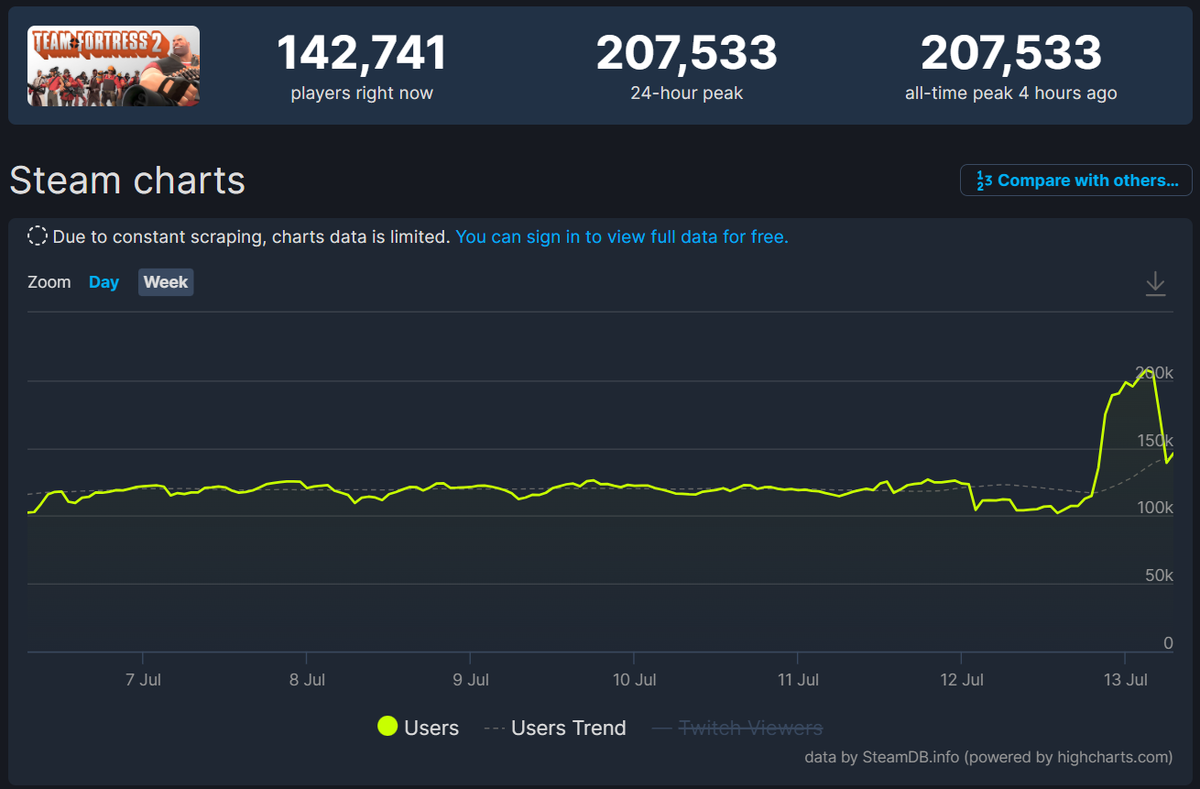Switch the zoom to Day view
1200x789 pixels.
coord(104,282)
